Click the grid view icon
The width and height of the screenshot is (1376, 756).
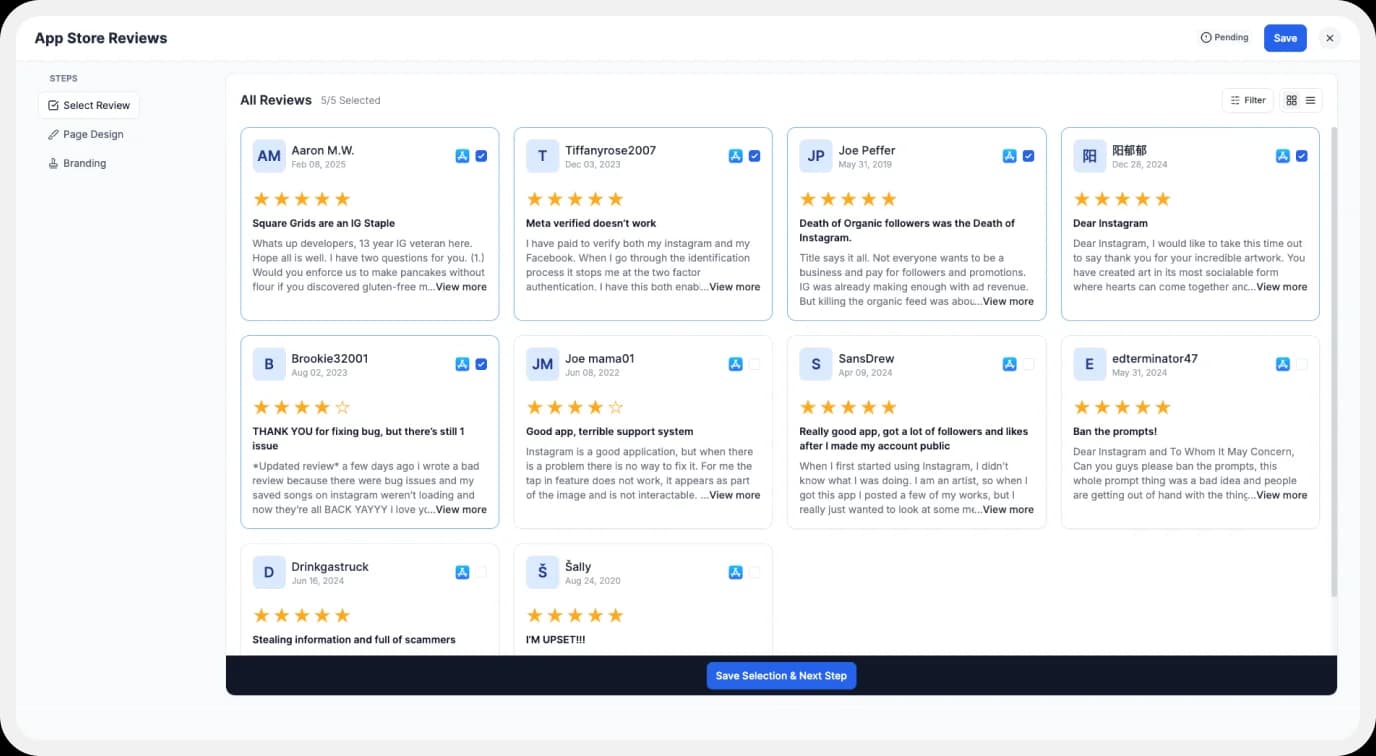pos(1291,100)
